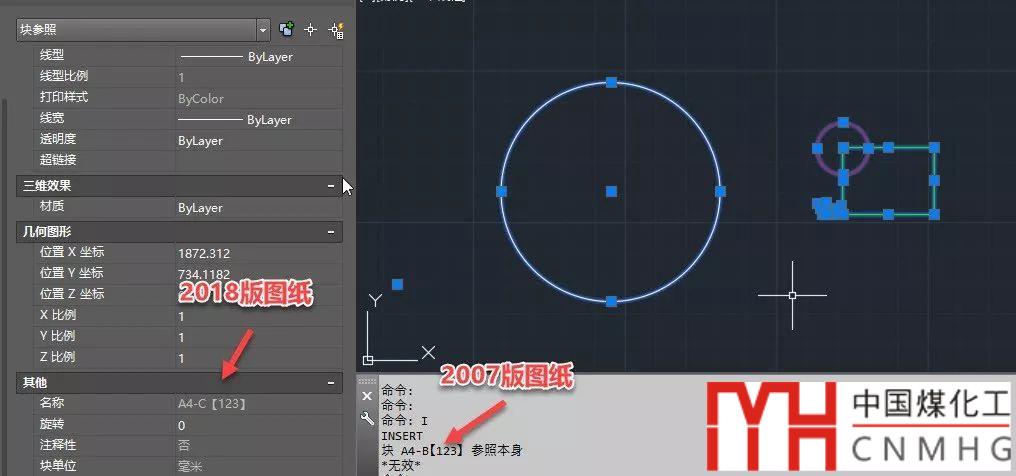This screenshot has height=476, width=1016.
Task: Click the large circle's center grip
Action: (611, 191)
